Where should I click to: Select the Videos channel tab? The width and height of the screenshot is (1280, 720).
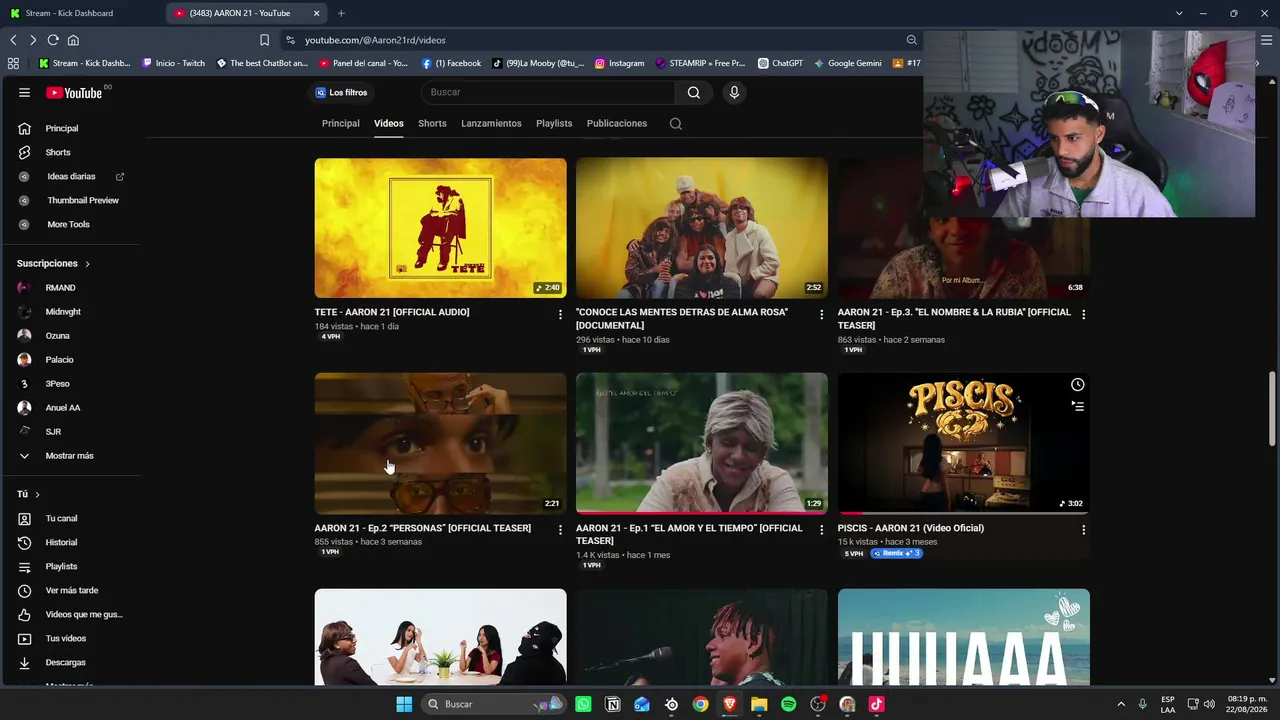tap(389, 124)
